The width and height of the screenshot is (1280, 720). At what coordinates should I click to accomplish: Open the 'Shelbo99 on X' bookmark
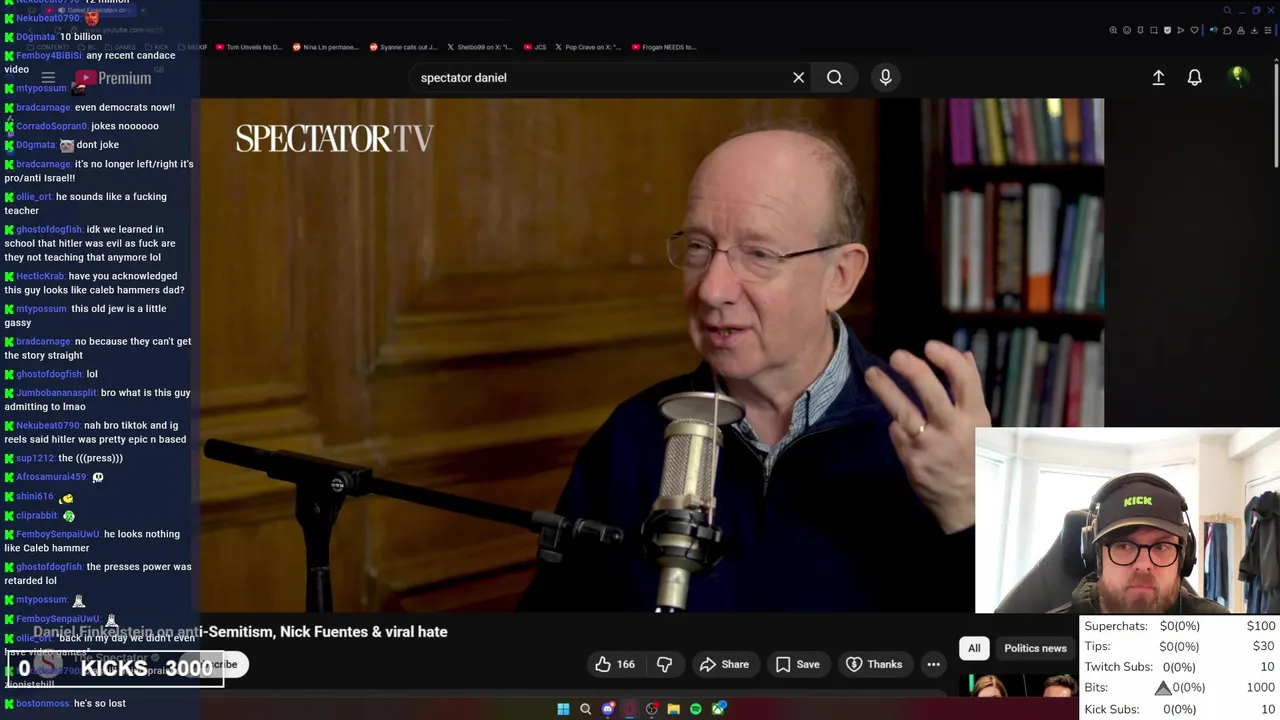480,47
